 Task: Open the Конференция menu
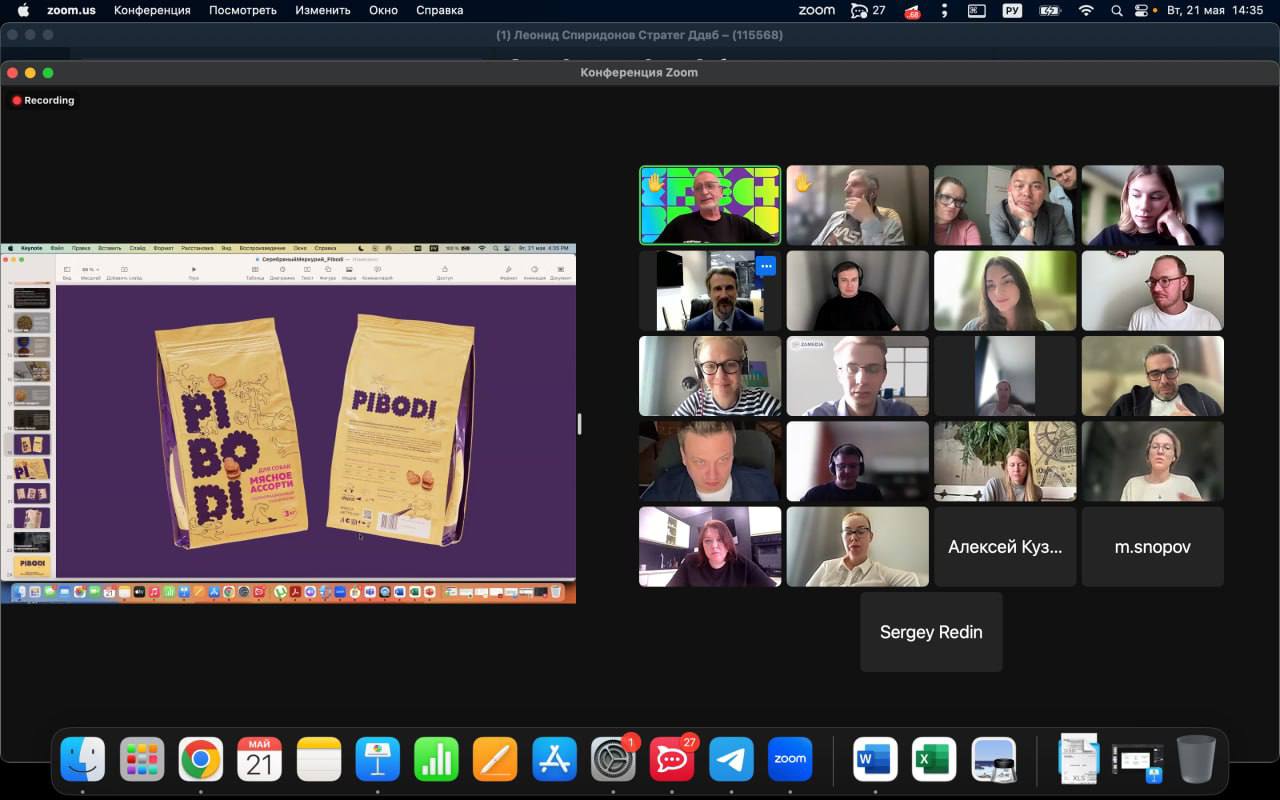(152, 10)
